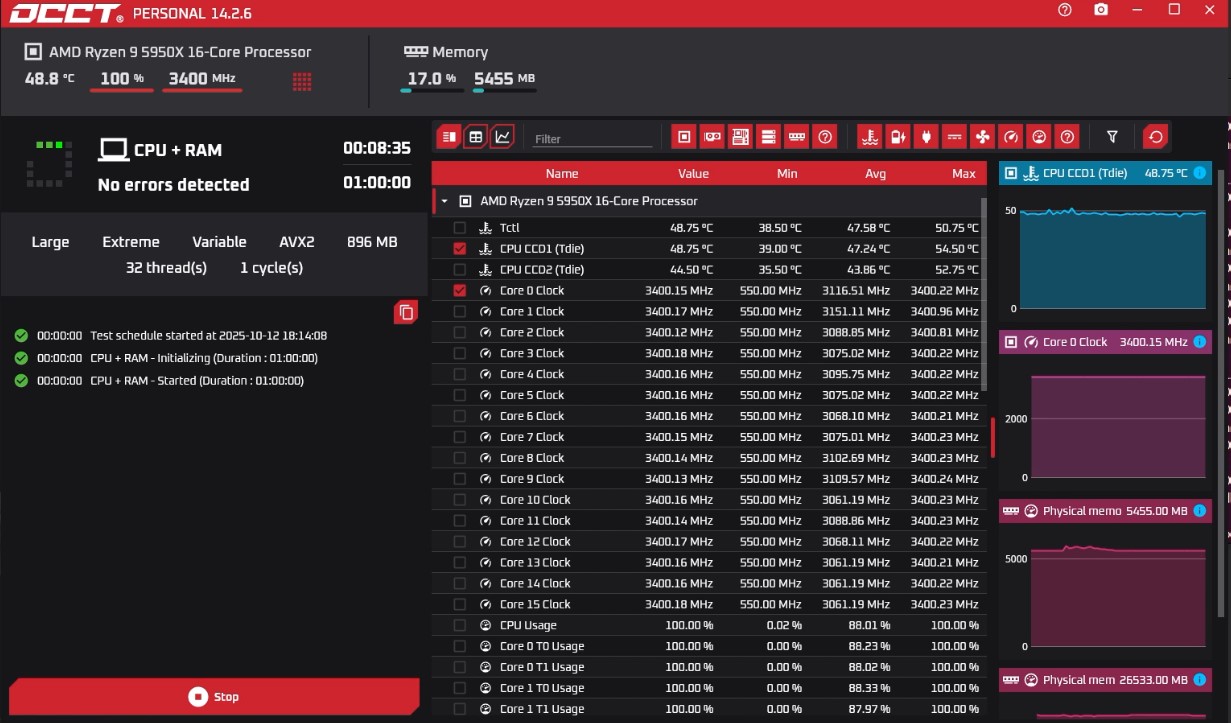Click the CPU + RAM test title

point(177,150)
